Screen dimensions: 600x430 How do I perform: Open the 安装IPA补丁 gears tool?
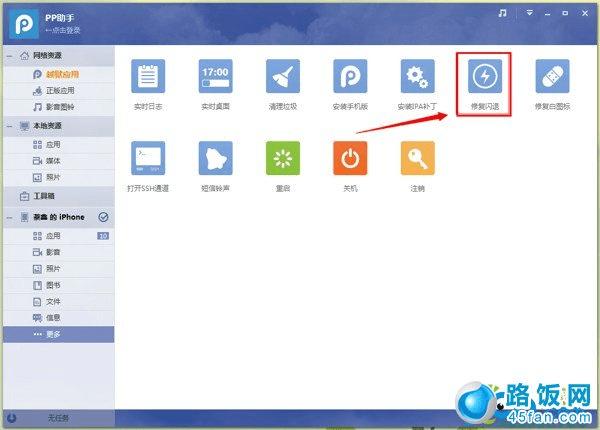click(417, 76)
